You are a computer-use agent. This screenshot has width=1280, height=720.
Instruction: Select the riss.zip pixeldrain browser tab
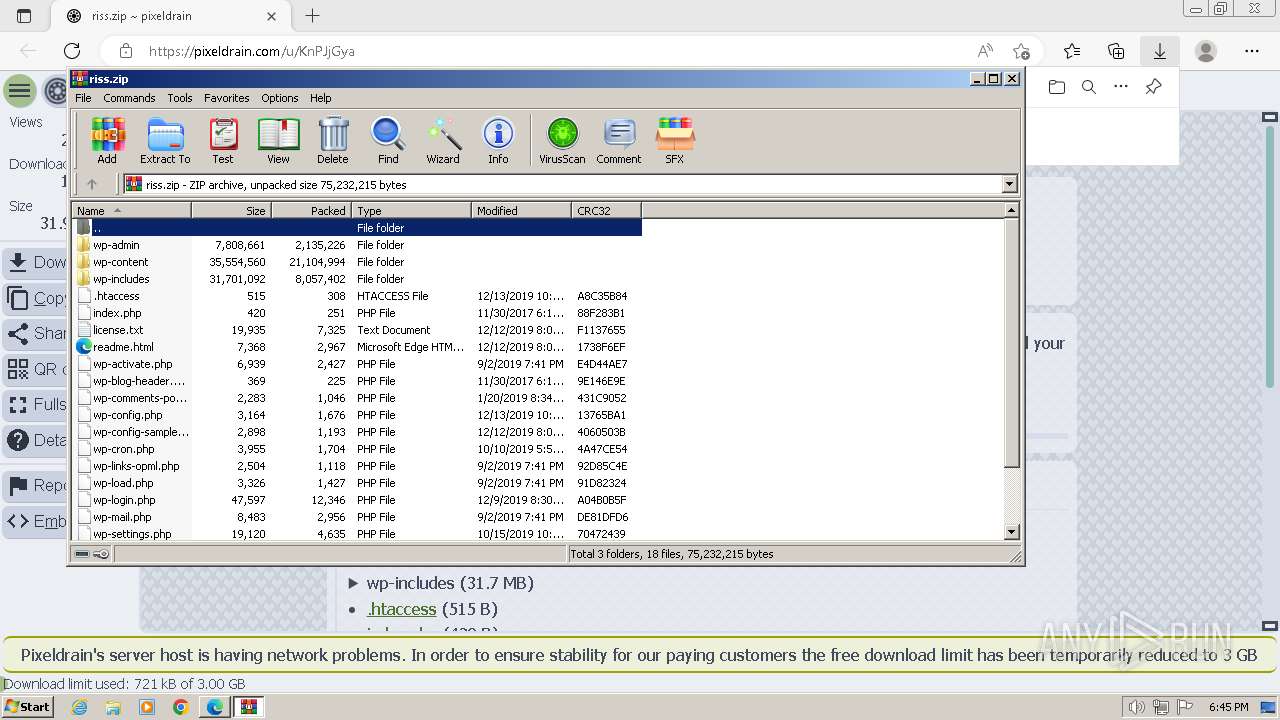(x=170, y=16)
